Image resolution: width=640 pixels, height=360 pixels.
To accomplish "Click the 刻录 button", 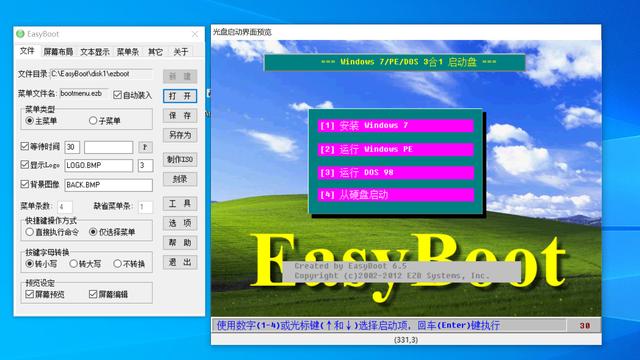I will tap(180, 179).
